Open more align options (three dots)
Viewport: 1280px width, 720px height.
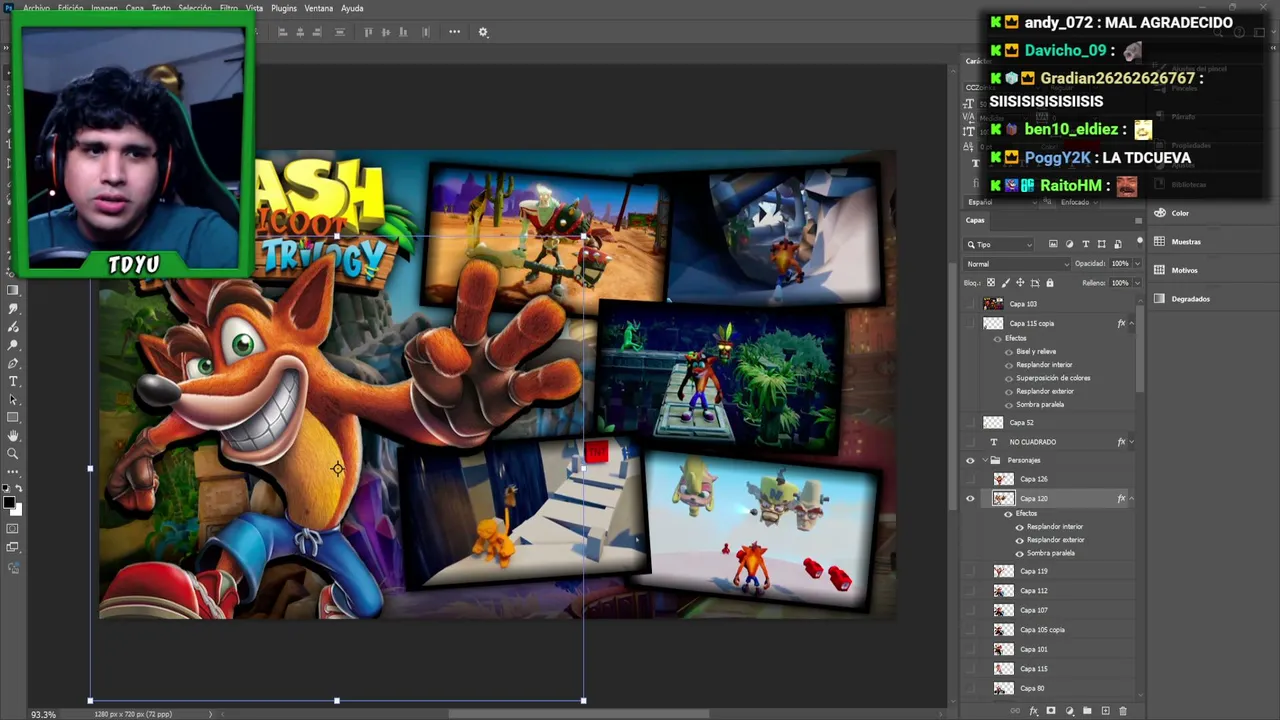coord(455,32)
